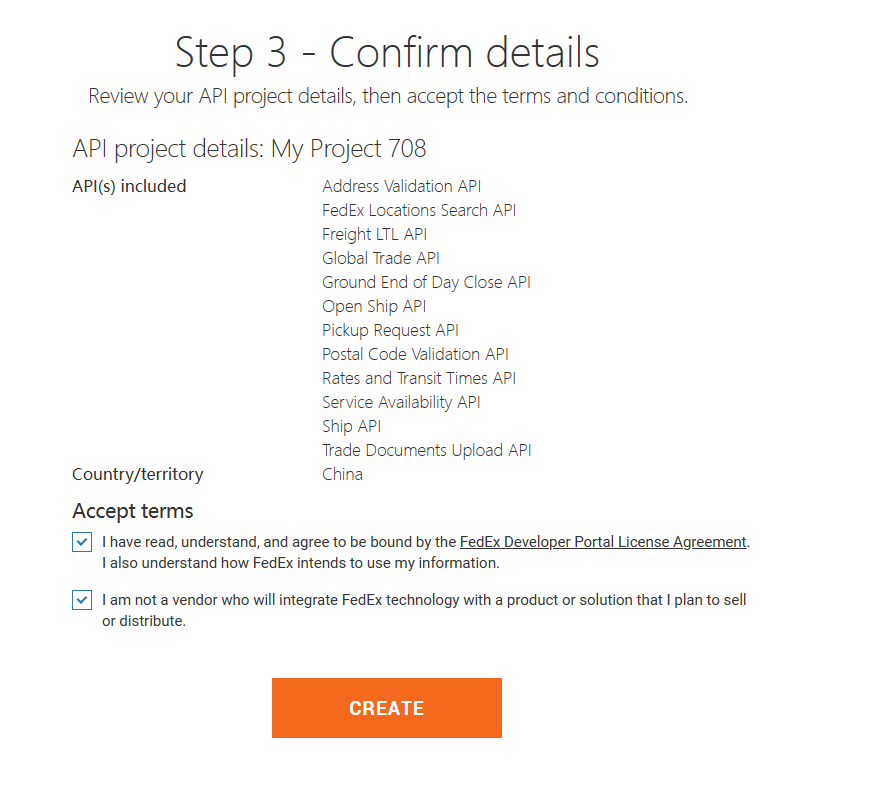Click the 'Step 3 - Confirm details' heading
Screen dimensions: 884x796
[387, 52]
